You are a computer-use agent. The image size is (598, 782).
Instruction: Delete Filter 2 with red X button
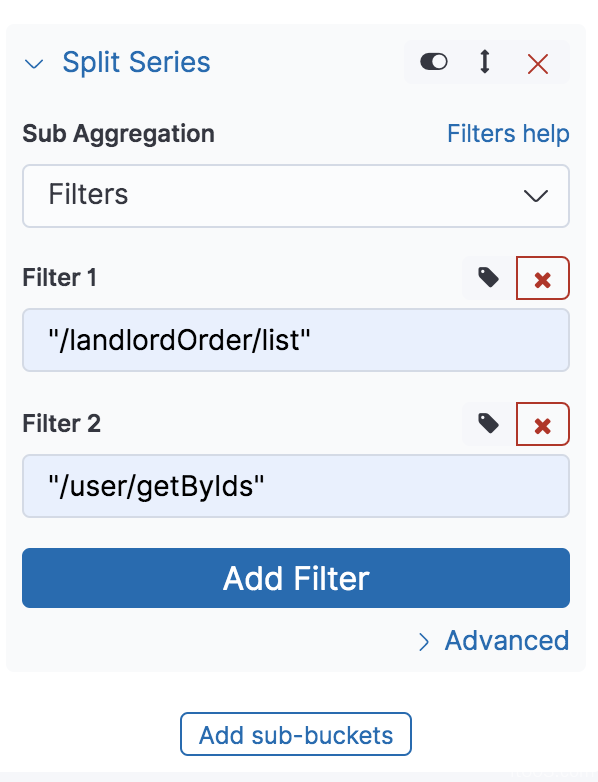[543, 424]
